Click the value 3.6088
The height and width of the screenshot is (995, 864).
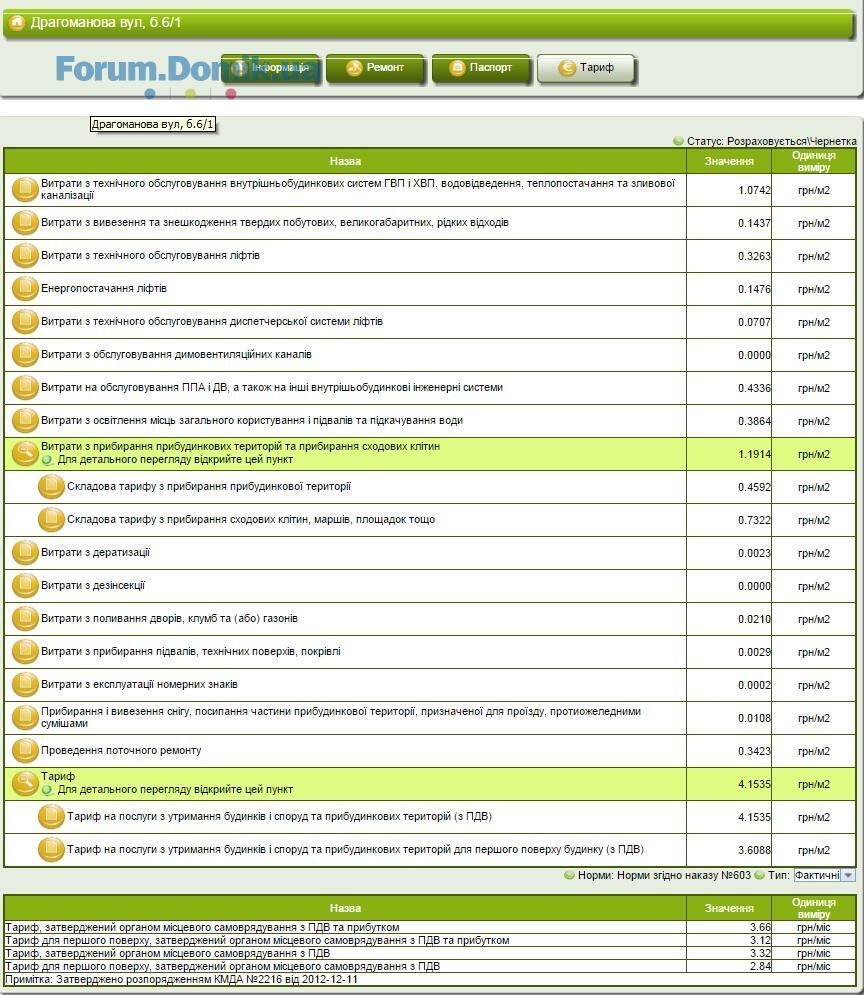(x=754, y=850)
